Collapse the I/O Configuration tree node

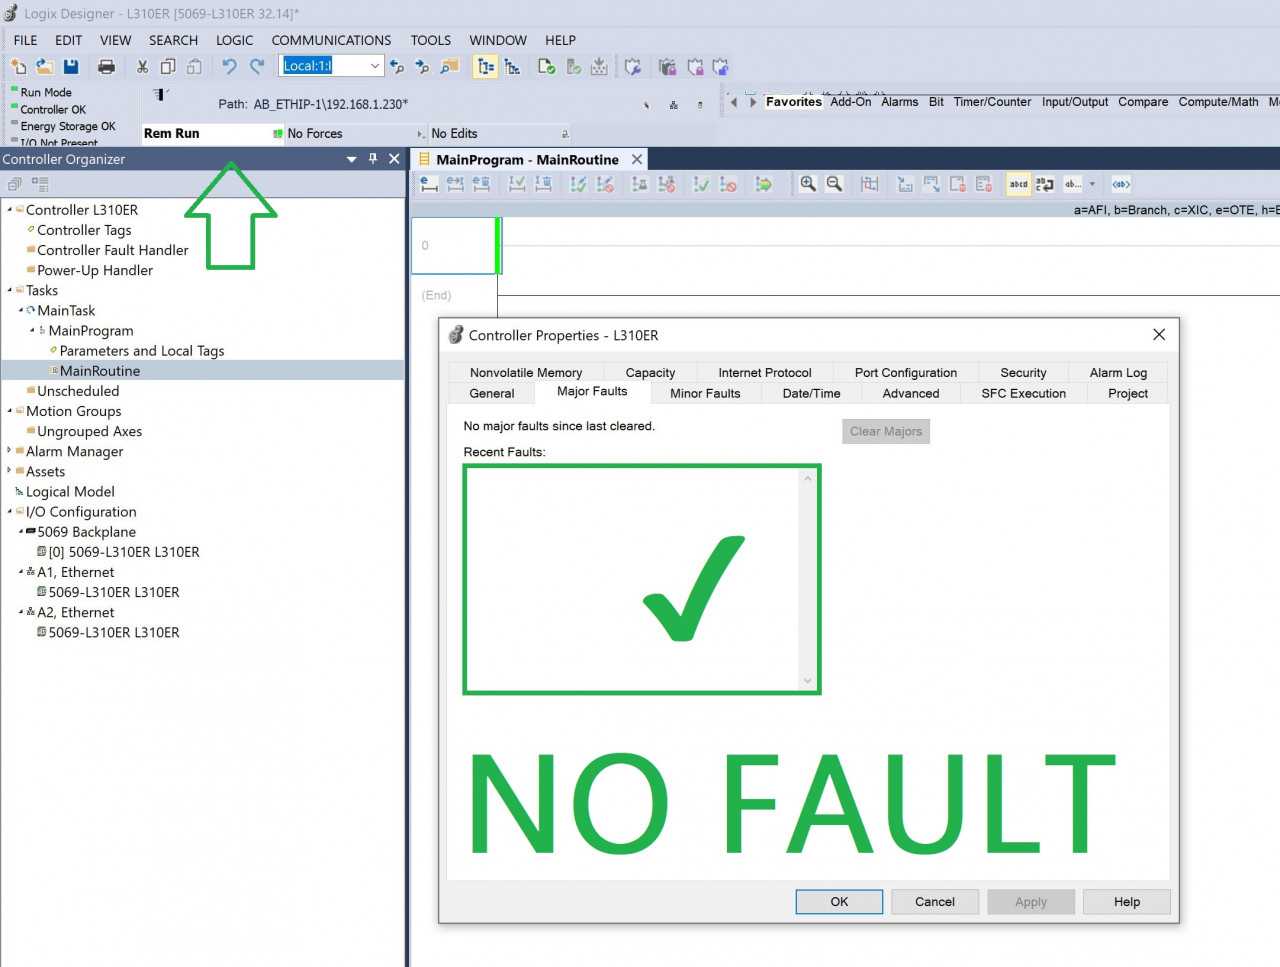[x=10, y=512]
